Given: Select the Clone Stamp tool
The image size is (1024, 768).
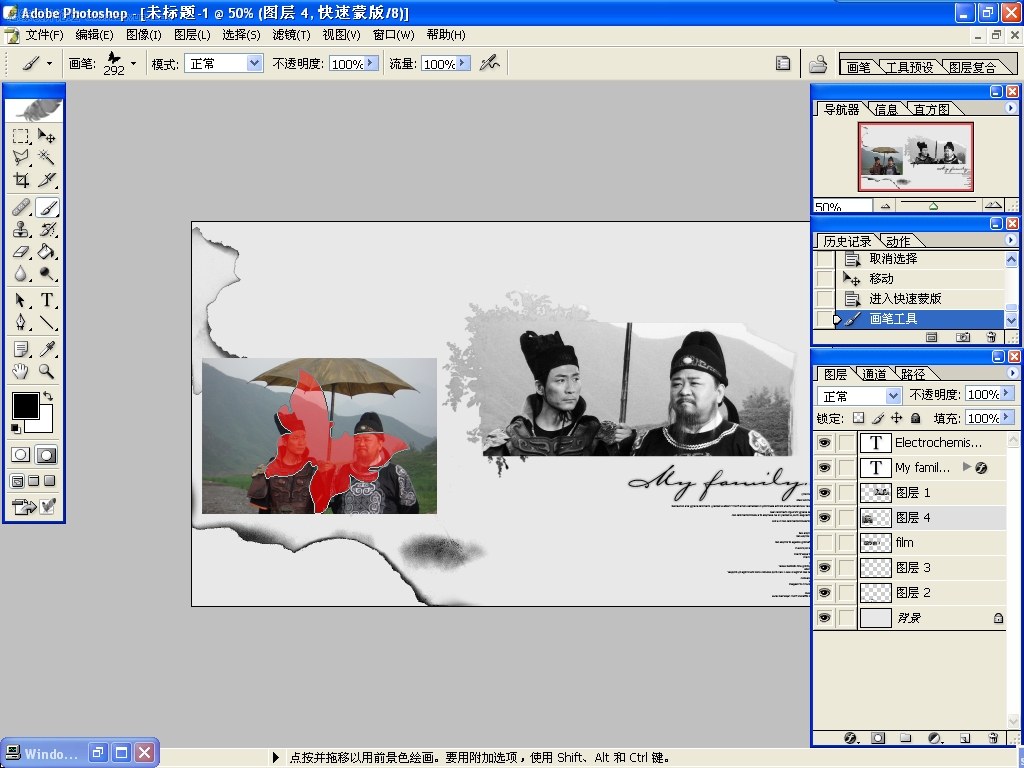Looking at the screenshot, I should tap(21, 229).
